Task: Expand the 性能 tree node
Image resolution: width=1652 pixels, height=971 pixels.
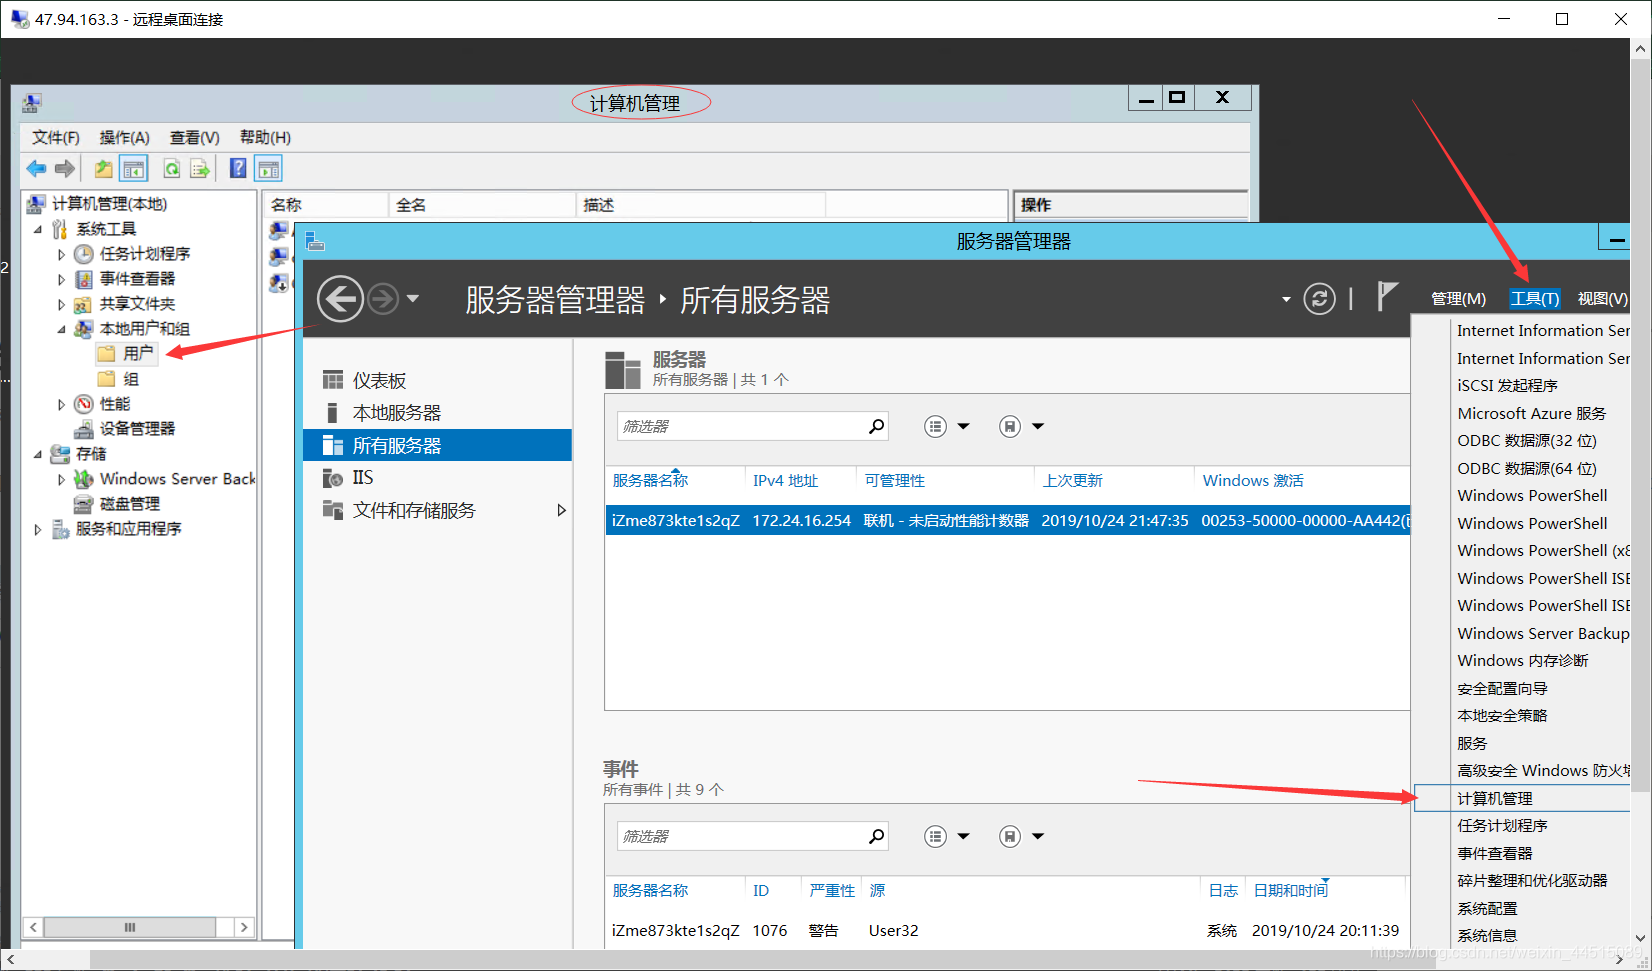Action: (62, 404)
